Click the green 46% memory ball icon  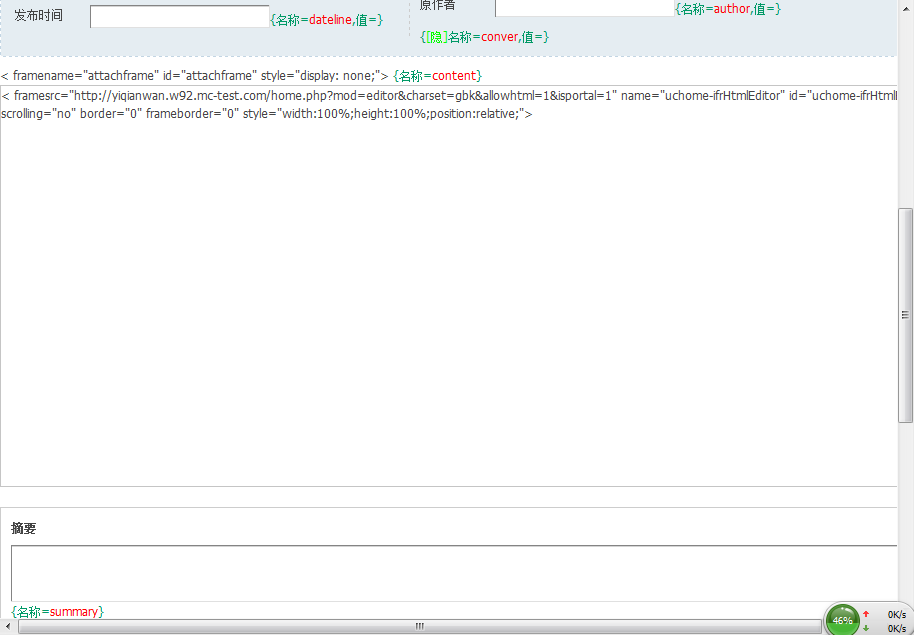point(842,620)
